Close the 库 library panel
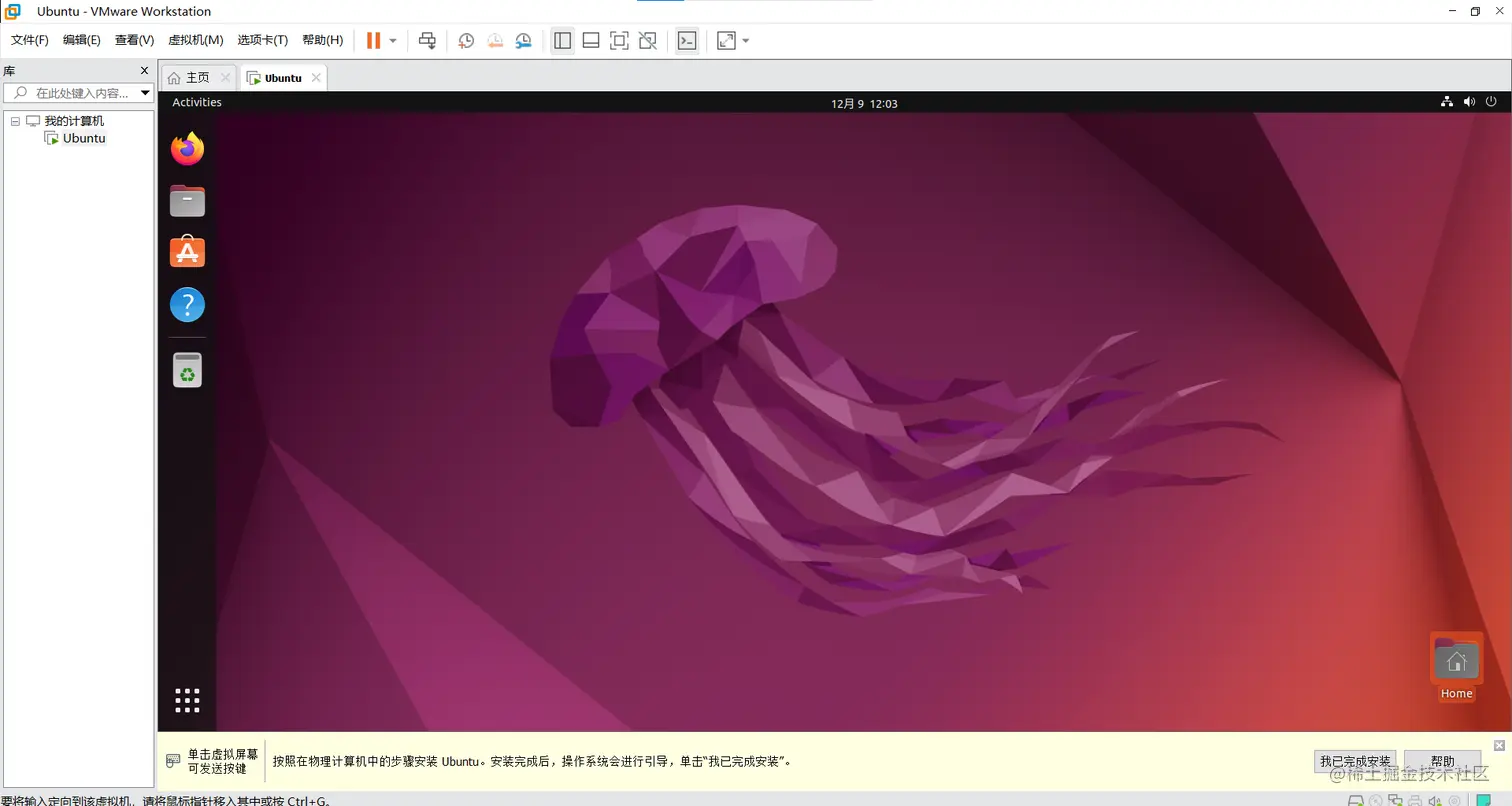Viewport: 1512px width, 806px height. (x=144, y=71)
